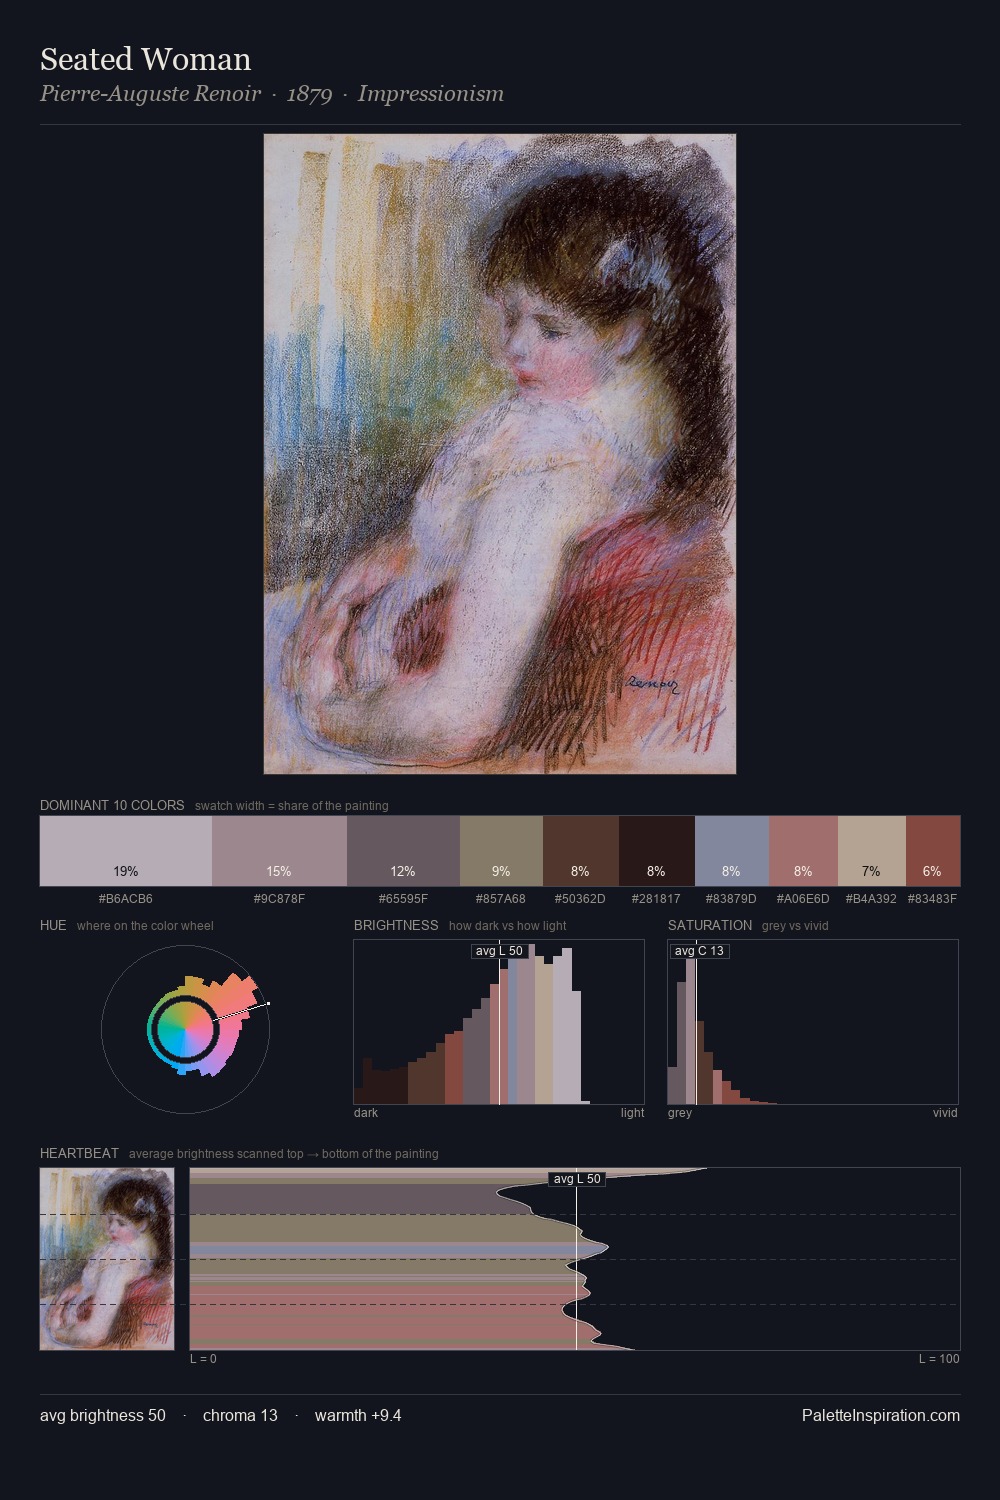
Task: Click the 'avg C 13' saturation marker label
Action: (x=699, y=951)
